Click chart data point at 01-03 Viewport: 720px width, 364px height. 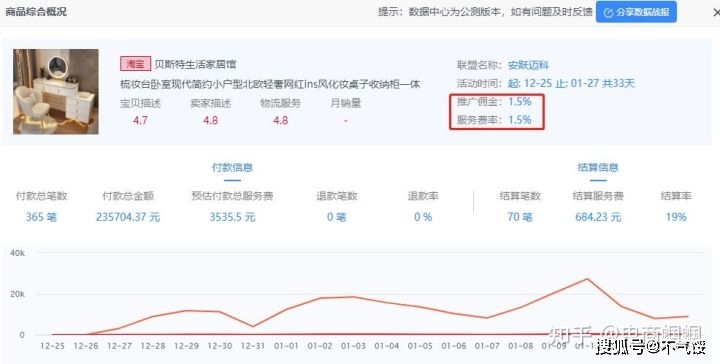coord(353,297)
